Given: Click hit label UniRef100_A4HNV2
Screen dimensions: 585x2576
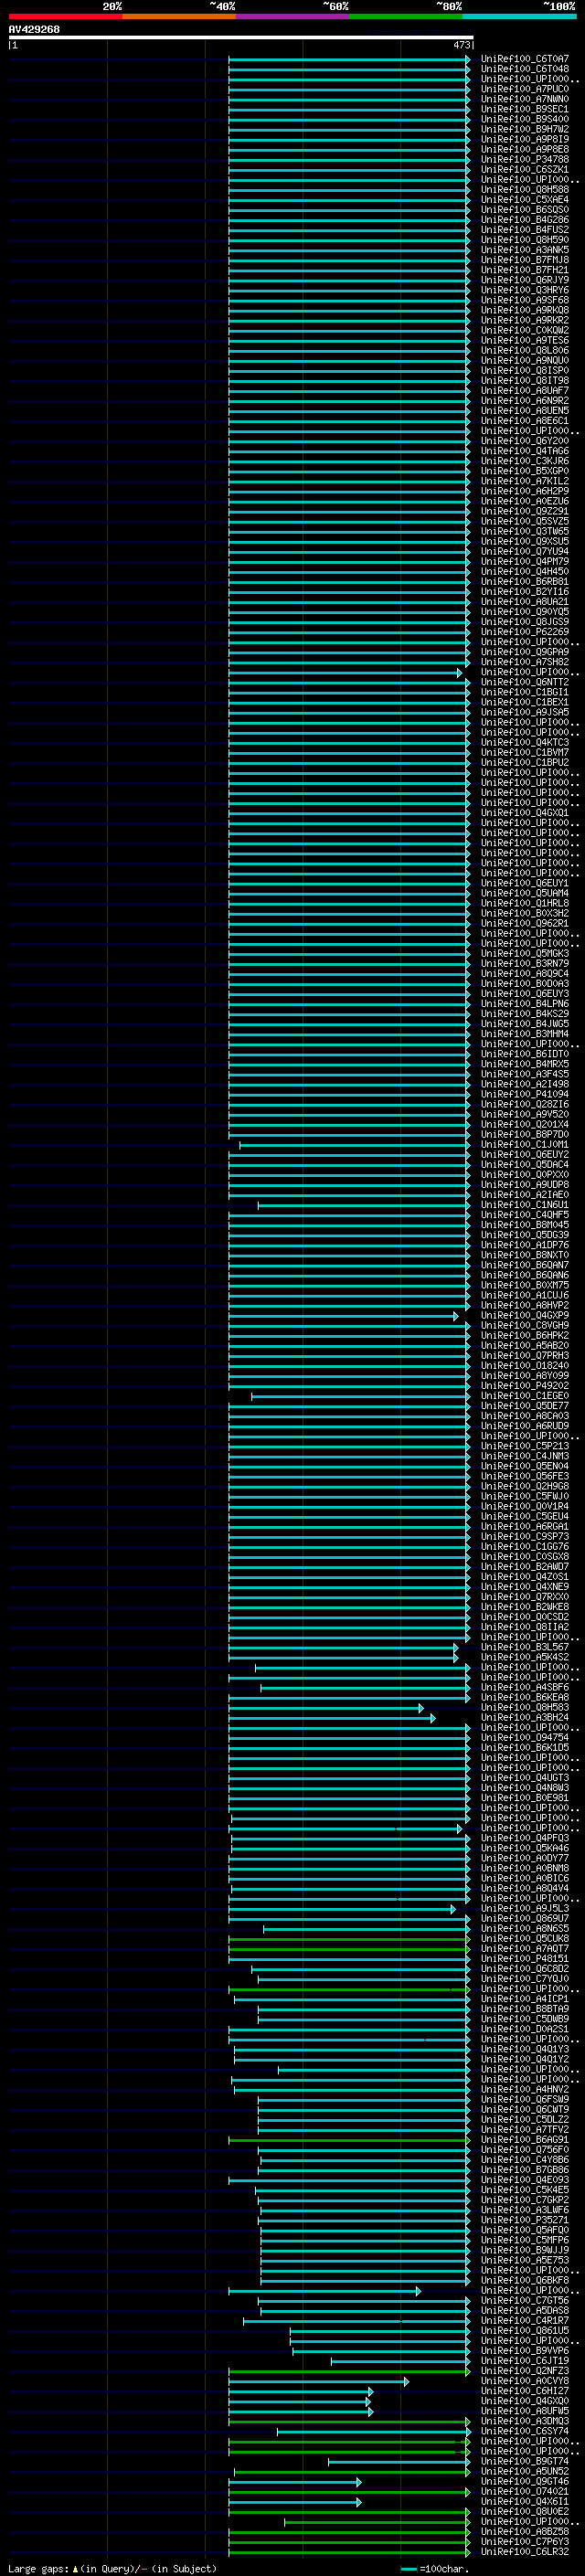Looking at the screenshot, I should (x=524, y=2089).
